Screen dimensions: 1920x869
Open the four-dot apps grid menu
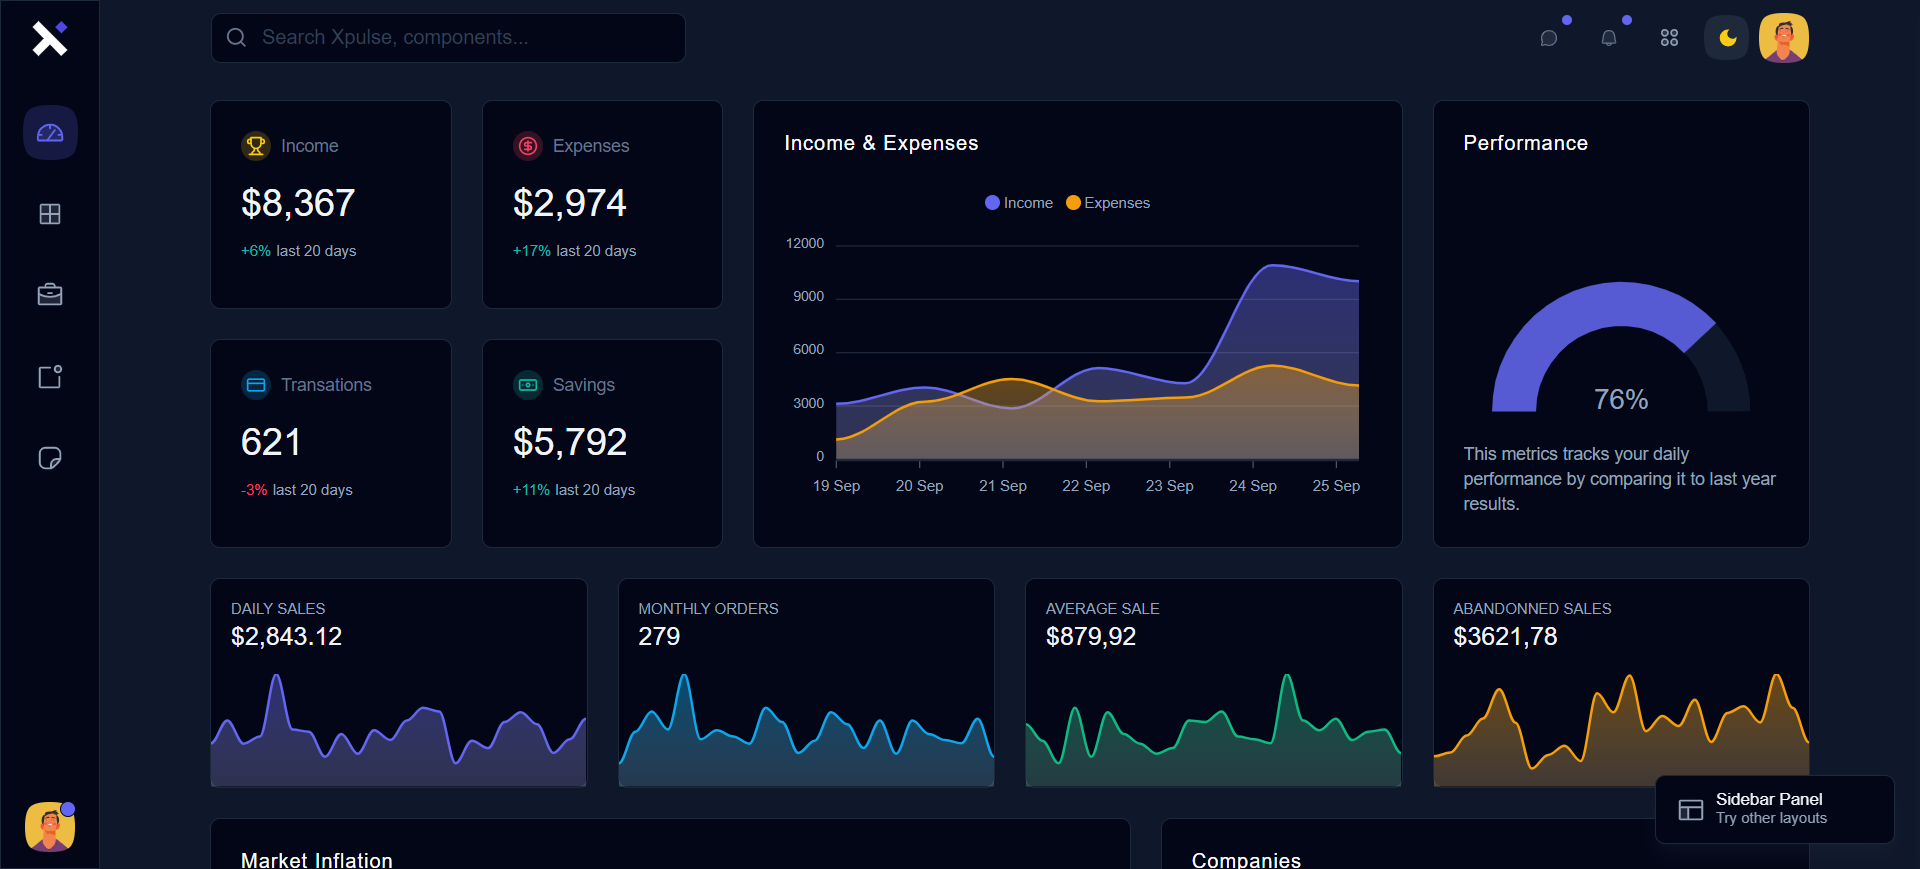click(x=1669, y=38)
